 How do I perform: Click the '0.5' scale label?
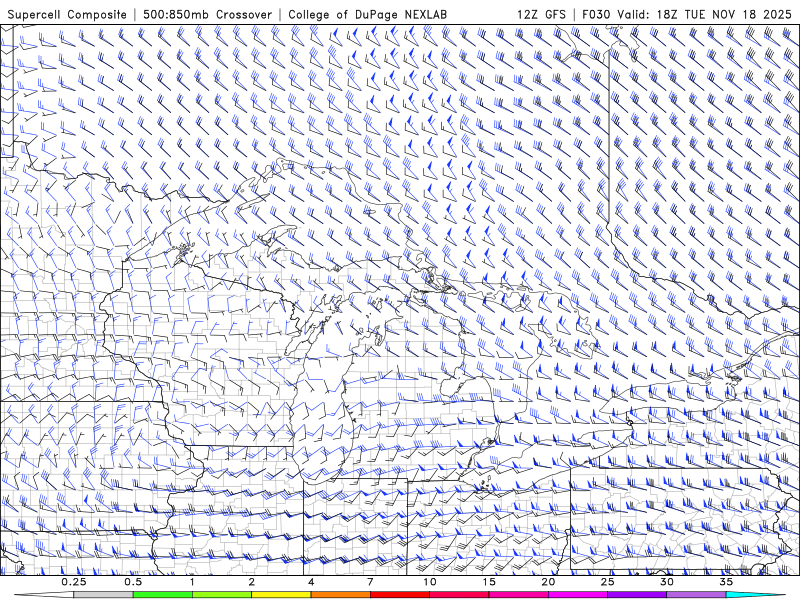[133, 582]
